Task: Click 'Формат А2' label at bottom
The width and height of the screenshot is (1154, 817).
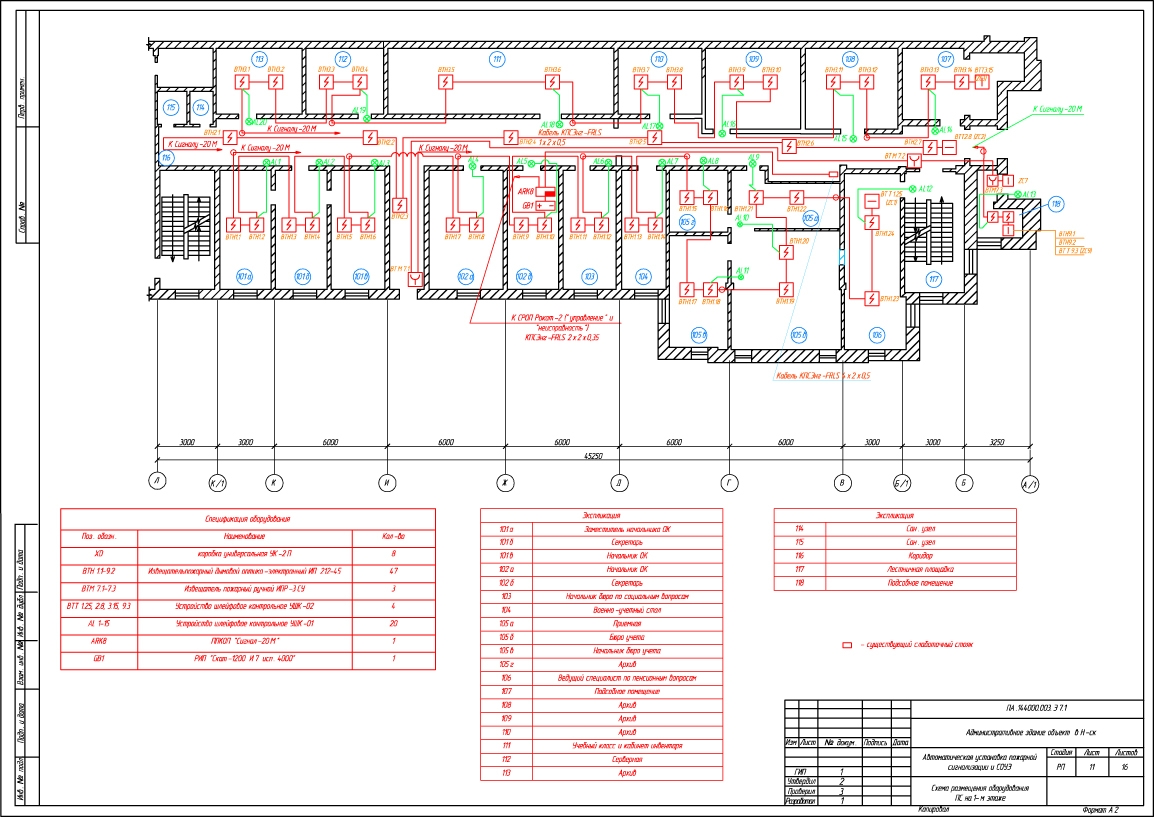Action: pos(1098,810)
